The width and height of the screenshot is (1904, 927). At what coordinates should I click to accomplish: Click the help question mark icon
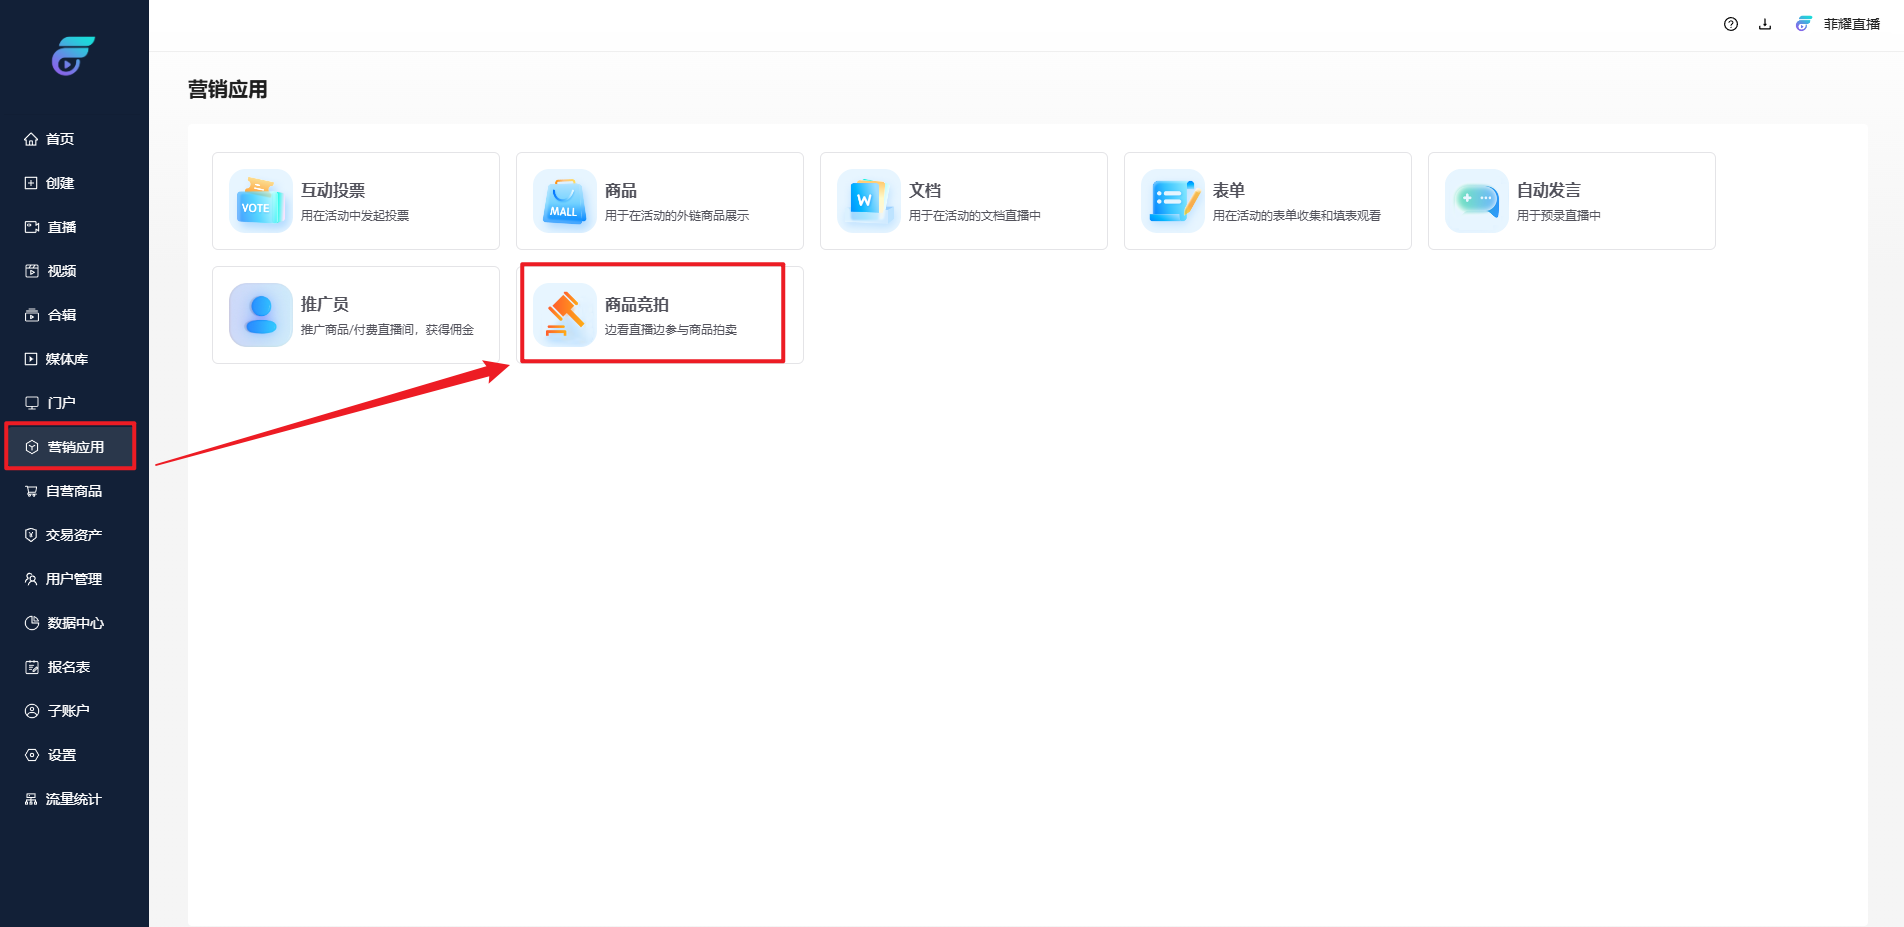[1731, 24]
